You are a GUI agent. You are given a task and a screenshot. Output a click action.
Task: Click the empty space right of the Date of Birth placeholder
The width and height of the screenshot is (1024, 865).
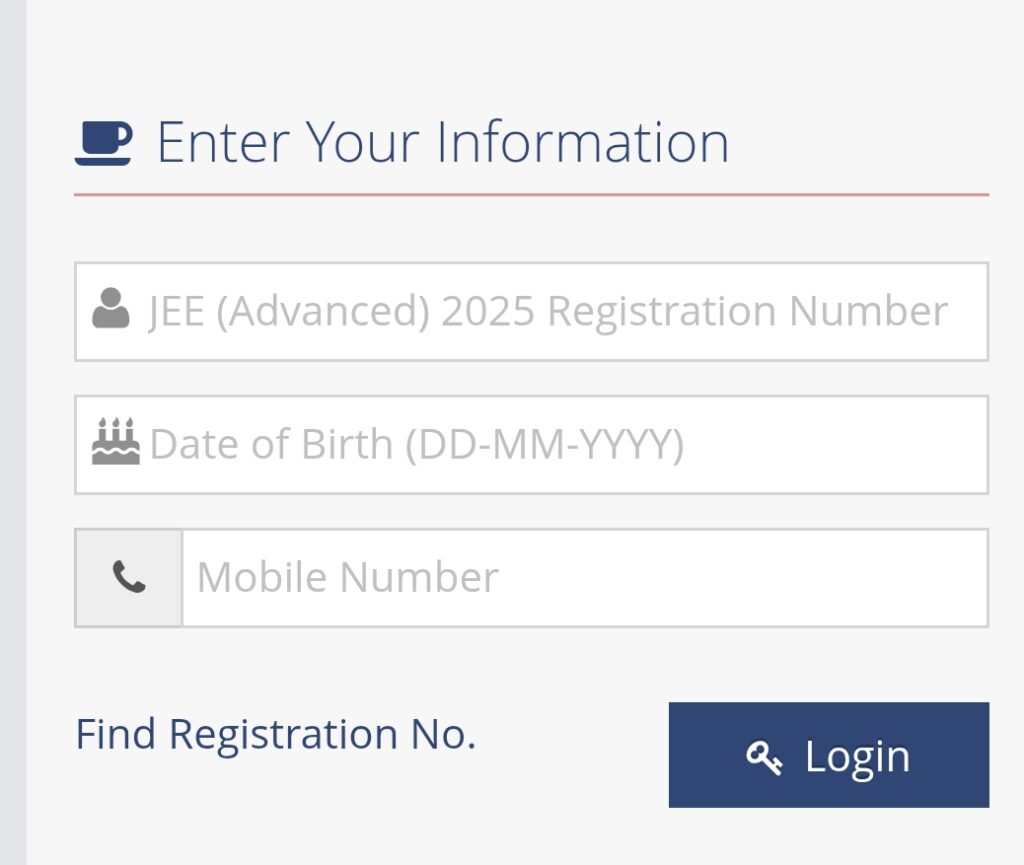(836, 445)
